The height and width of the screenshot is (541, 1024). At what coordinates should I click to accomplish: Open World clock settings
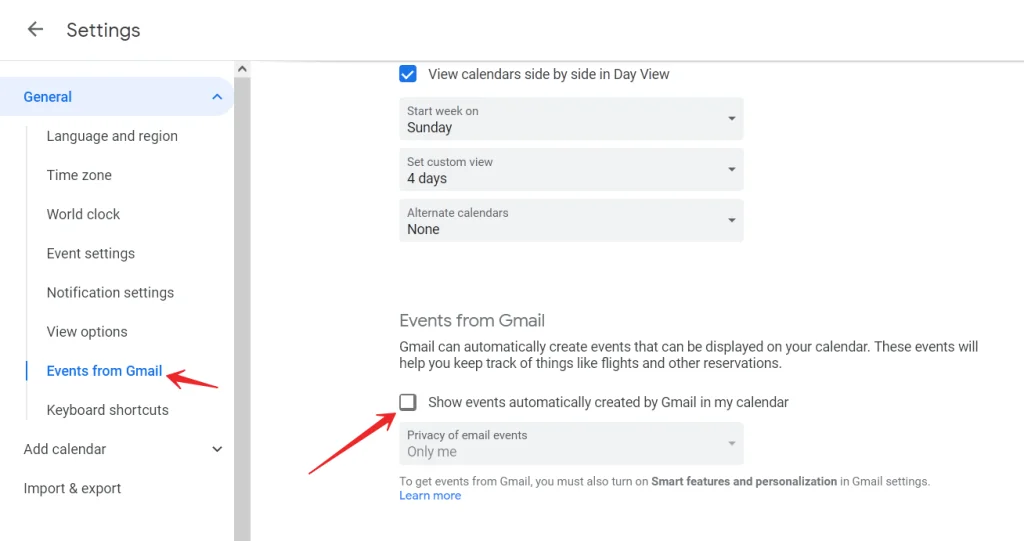click(83, 214)
